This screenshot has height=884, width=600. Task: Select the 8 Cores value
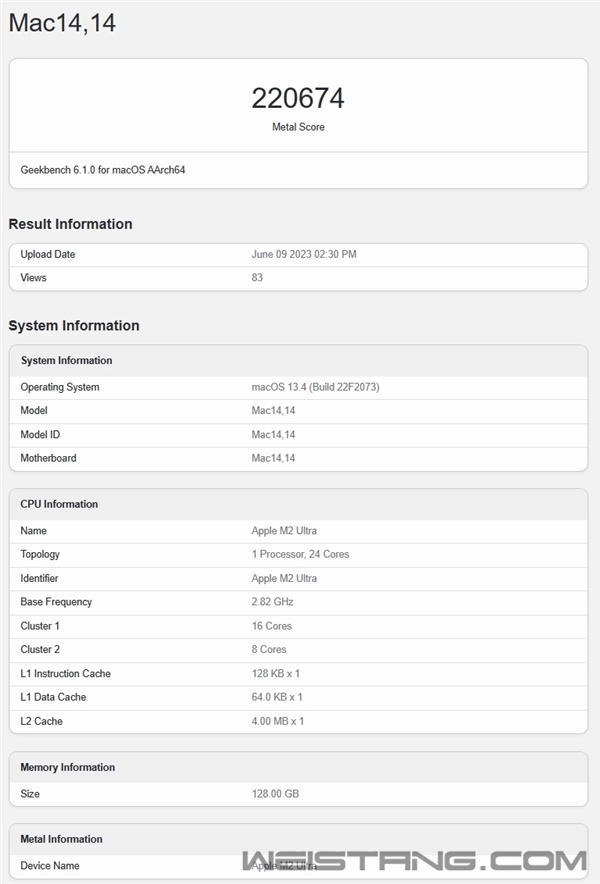click(269, 649)
